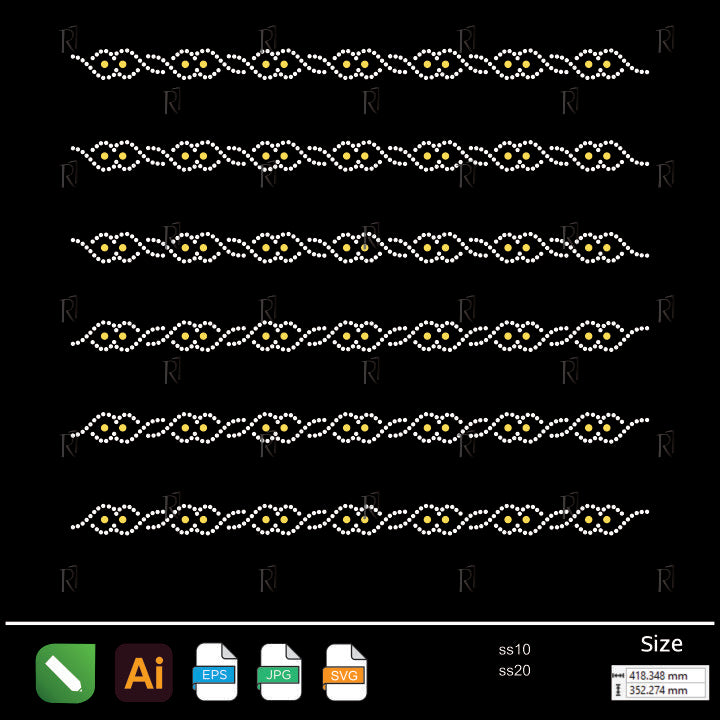Screen dimensions: 720x720
Task: Select the ss10 stone size label
Action: coord(514,650)
